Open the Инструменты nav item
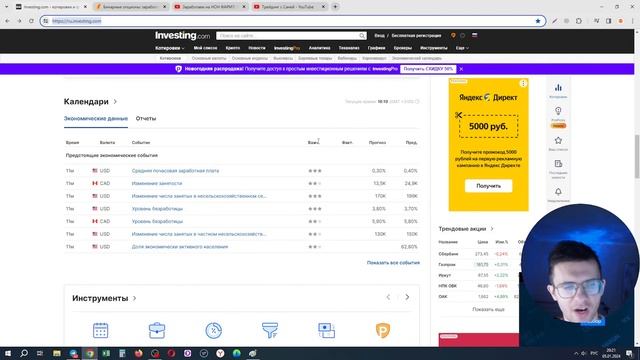640x360 pixels. [433, 48]
